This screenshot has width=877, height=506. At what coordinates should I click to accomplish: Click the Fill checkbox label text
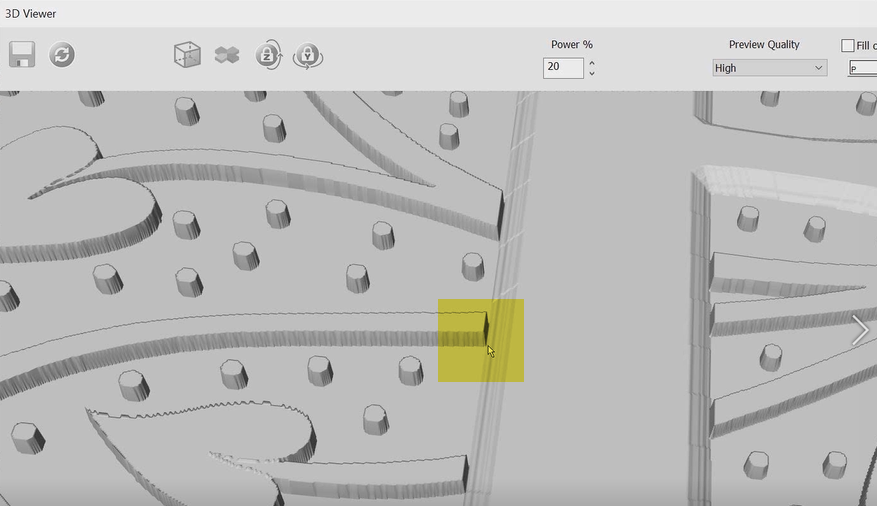click(x=866, y=45)
